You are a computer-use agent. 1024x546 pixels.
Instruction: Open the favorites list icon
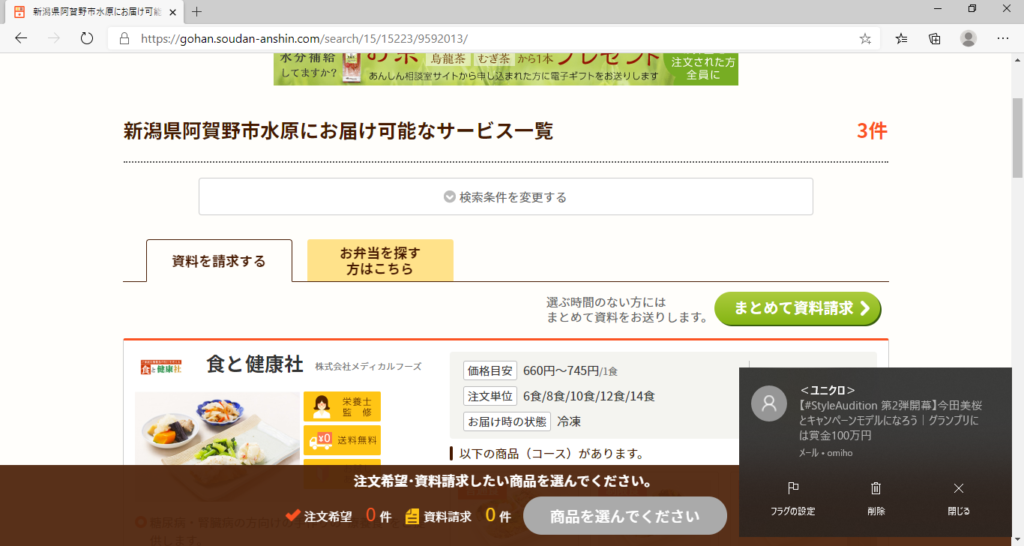pyautogui.click(x=901, y=39)
